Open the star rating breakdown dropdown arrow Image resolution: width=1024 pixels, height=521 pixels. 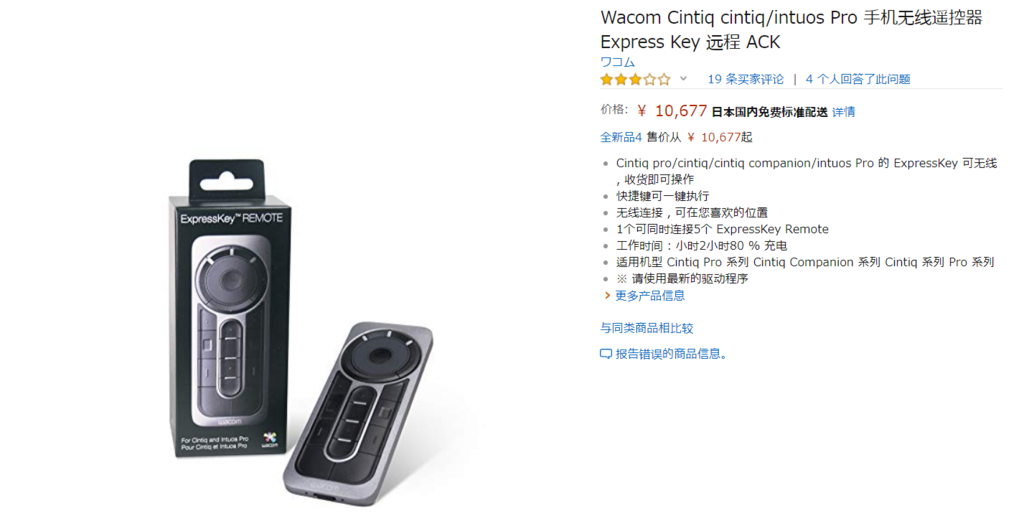(x=683, y=79)
